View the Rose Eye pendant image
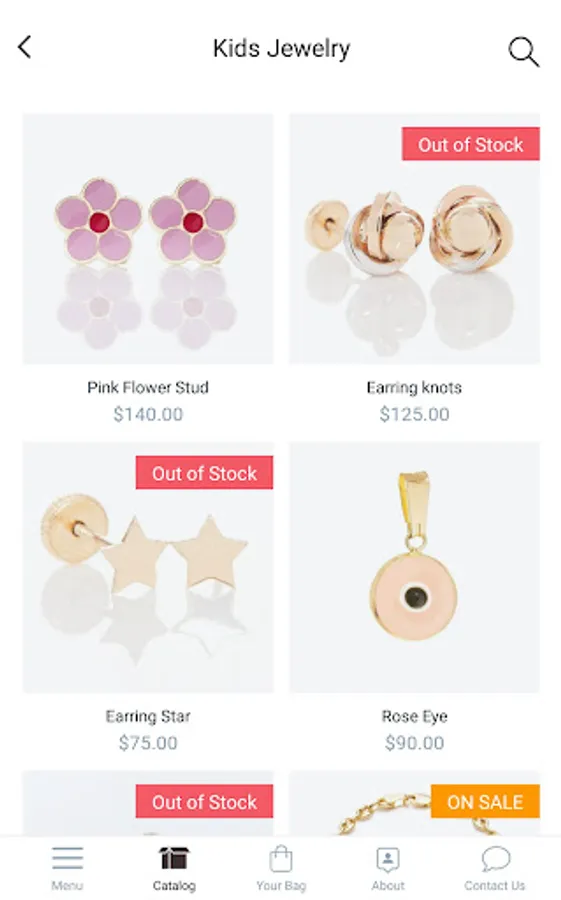 coord(415,567)
